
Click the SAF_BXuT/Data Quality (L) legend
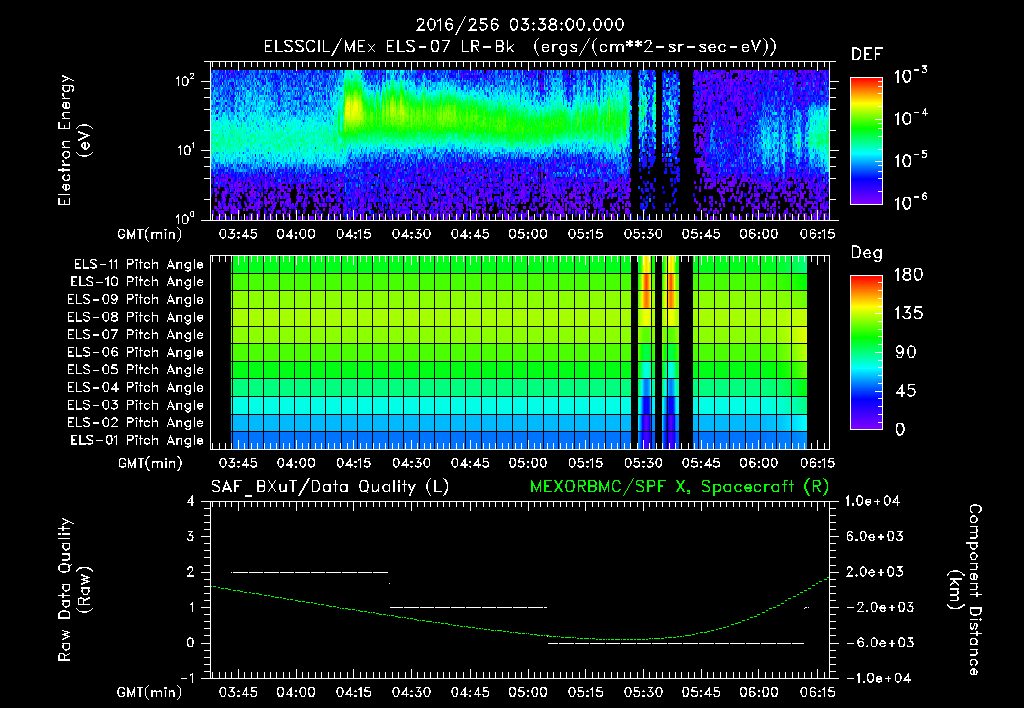(330, 487)
